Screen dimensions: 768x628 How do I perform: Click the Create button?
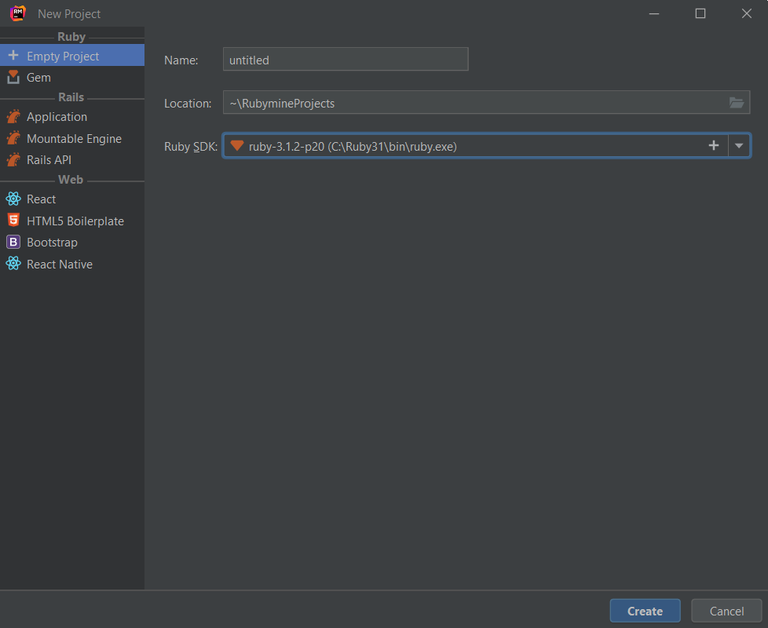[x=645, y=611]
